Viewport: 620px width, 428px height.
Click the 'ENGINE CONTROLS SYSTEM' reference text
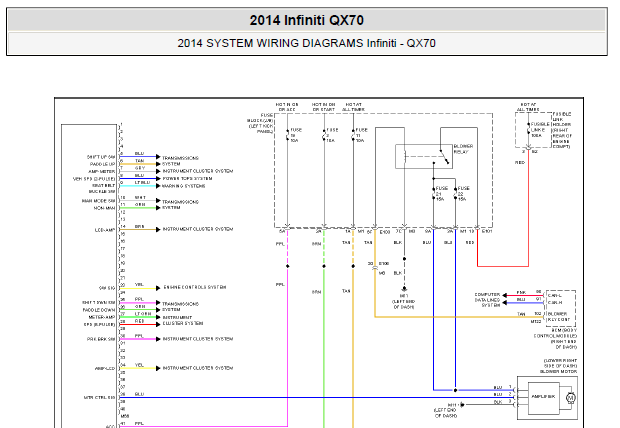(x=195, y=287)
